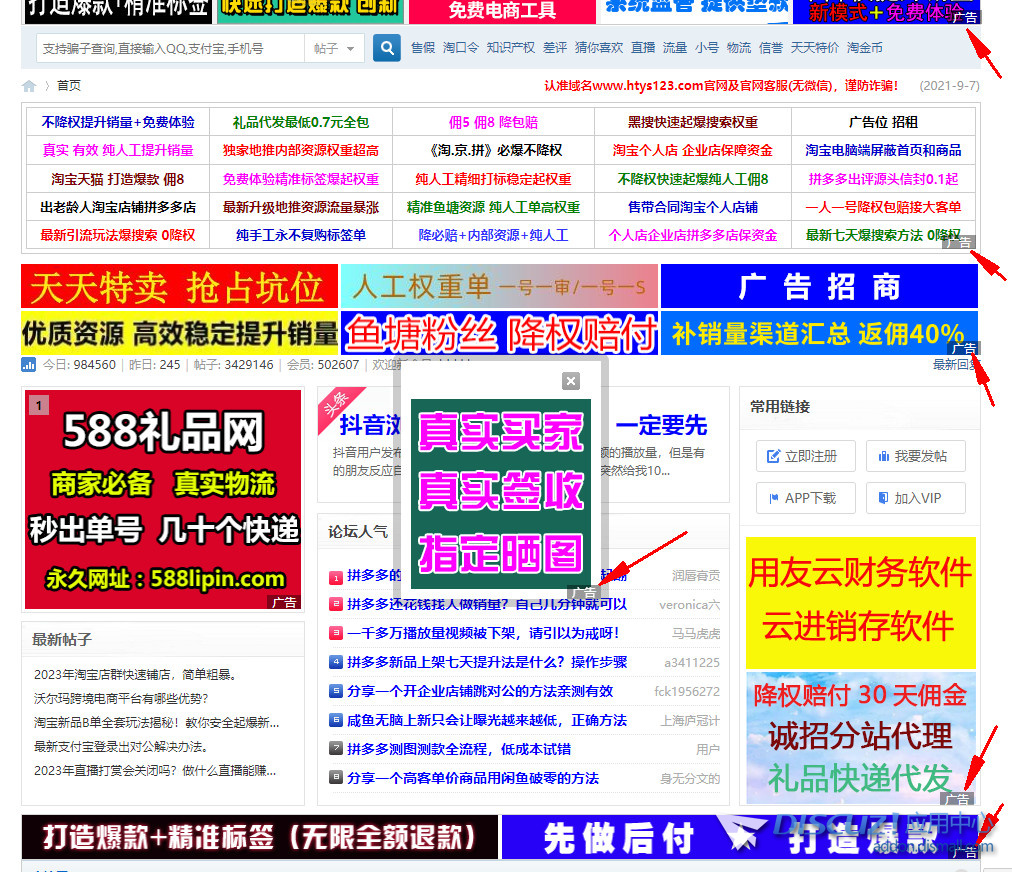
Task: Open the 信誉 hot search link
Action: [x=771, y=48]
